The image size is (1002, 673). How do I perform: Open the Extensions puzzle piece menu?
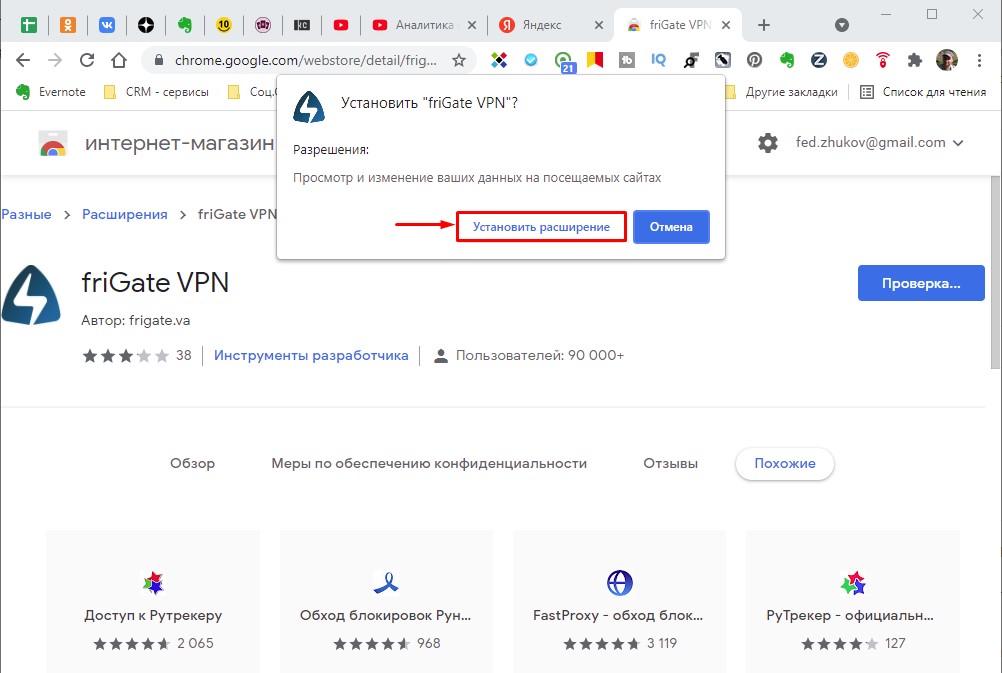914,60
